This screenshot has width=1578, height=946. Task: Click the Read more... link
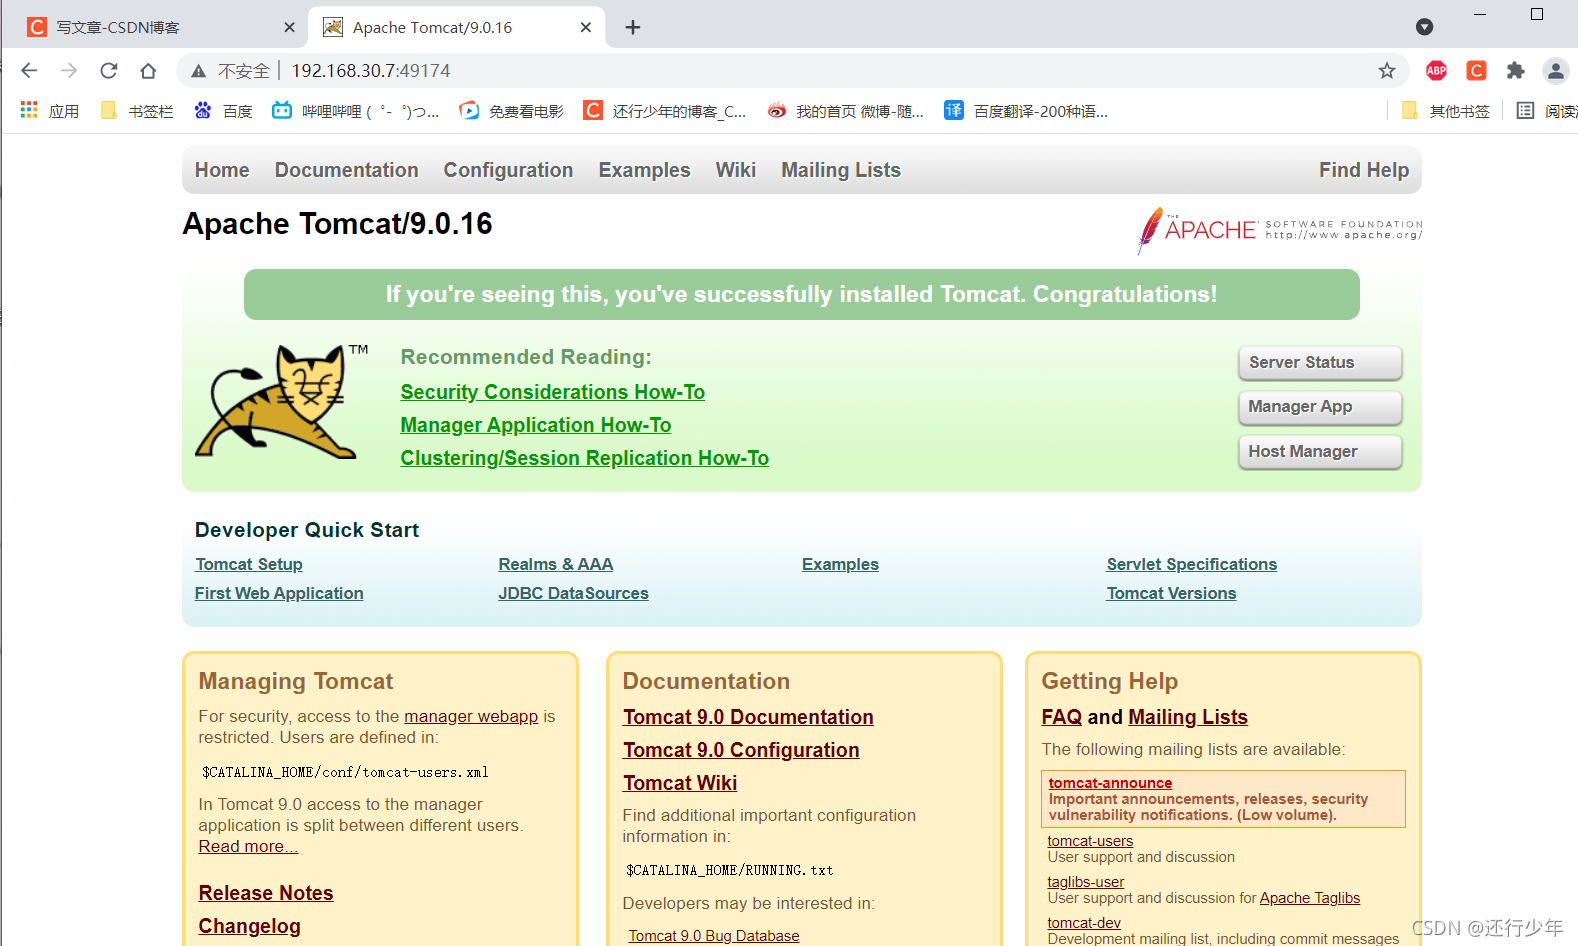tap(248, 846)
